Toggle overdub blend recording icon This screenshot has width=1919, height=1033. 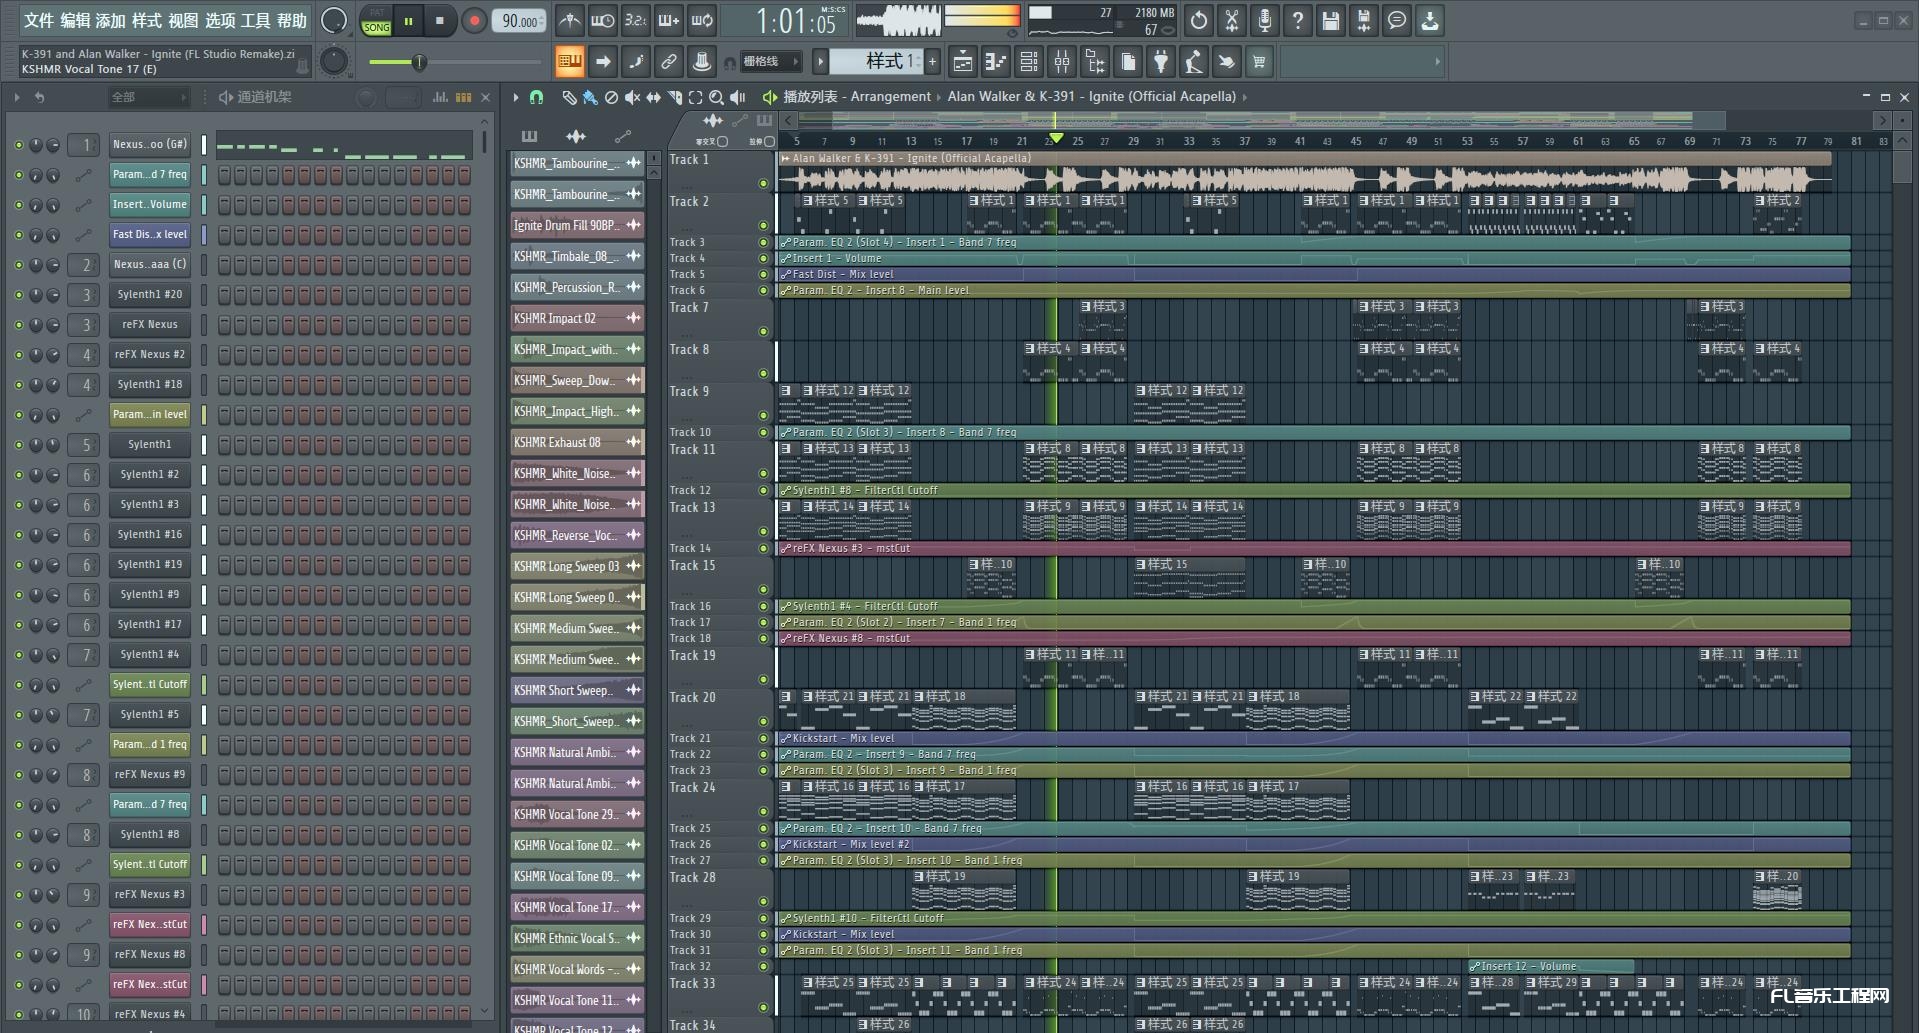click(668, 20)
